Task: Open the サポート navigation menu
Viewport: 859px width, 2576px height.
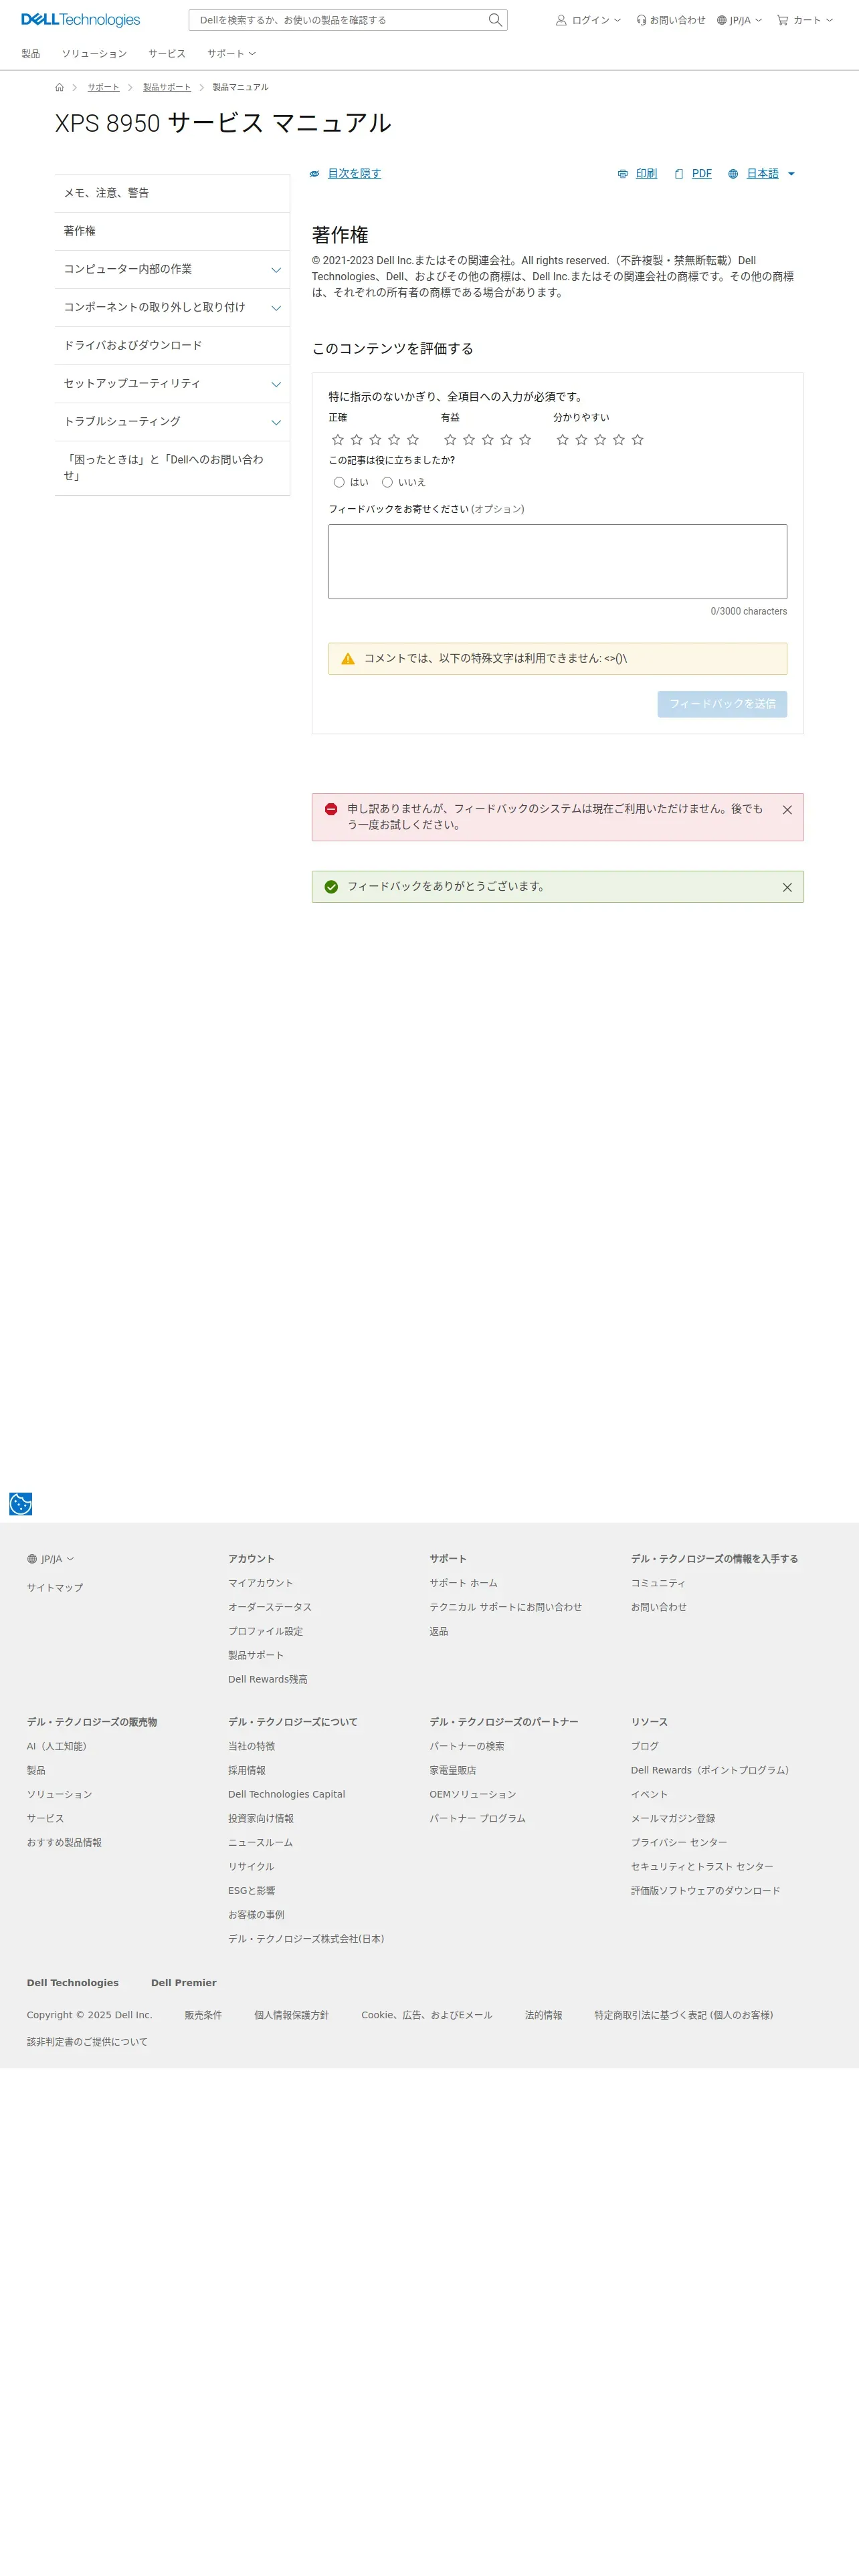Action: pos(232,54)
